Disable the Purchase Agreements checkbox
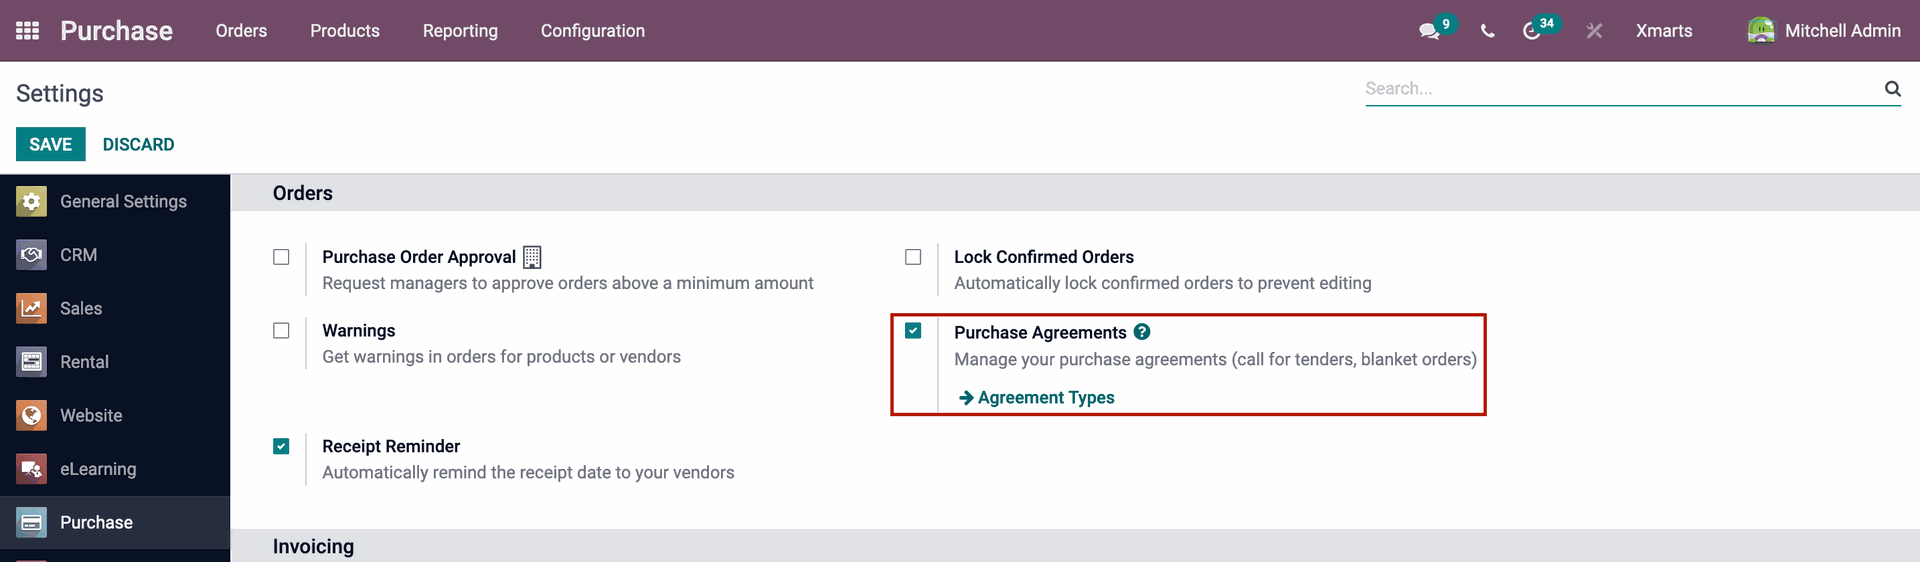1920x562 pixels. click(913, 331)
